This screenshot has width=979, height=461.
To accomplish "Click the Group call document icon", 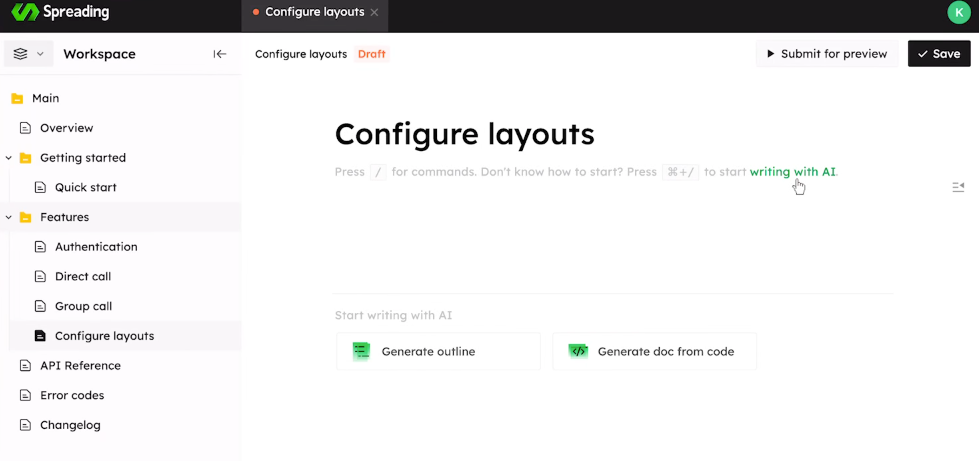I will [x=40, y=306].
